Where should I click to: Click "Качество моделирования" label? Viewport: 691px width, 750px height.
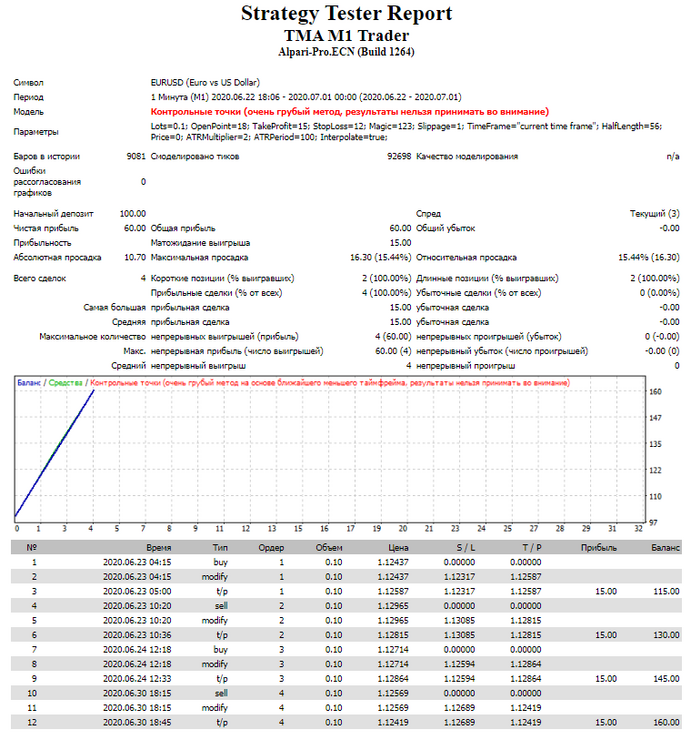[x=467, y=156]
